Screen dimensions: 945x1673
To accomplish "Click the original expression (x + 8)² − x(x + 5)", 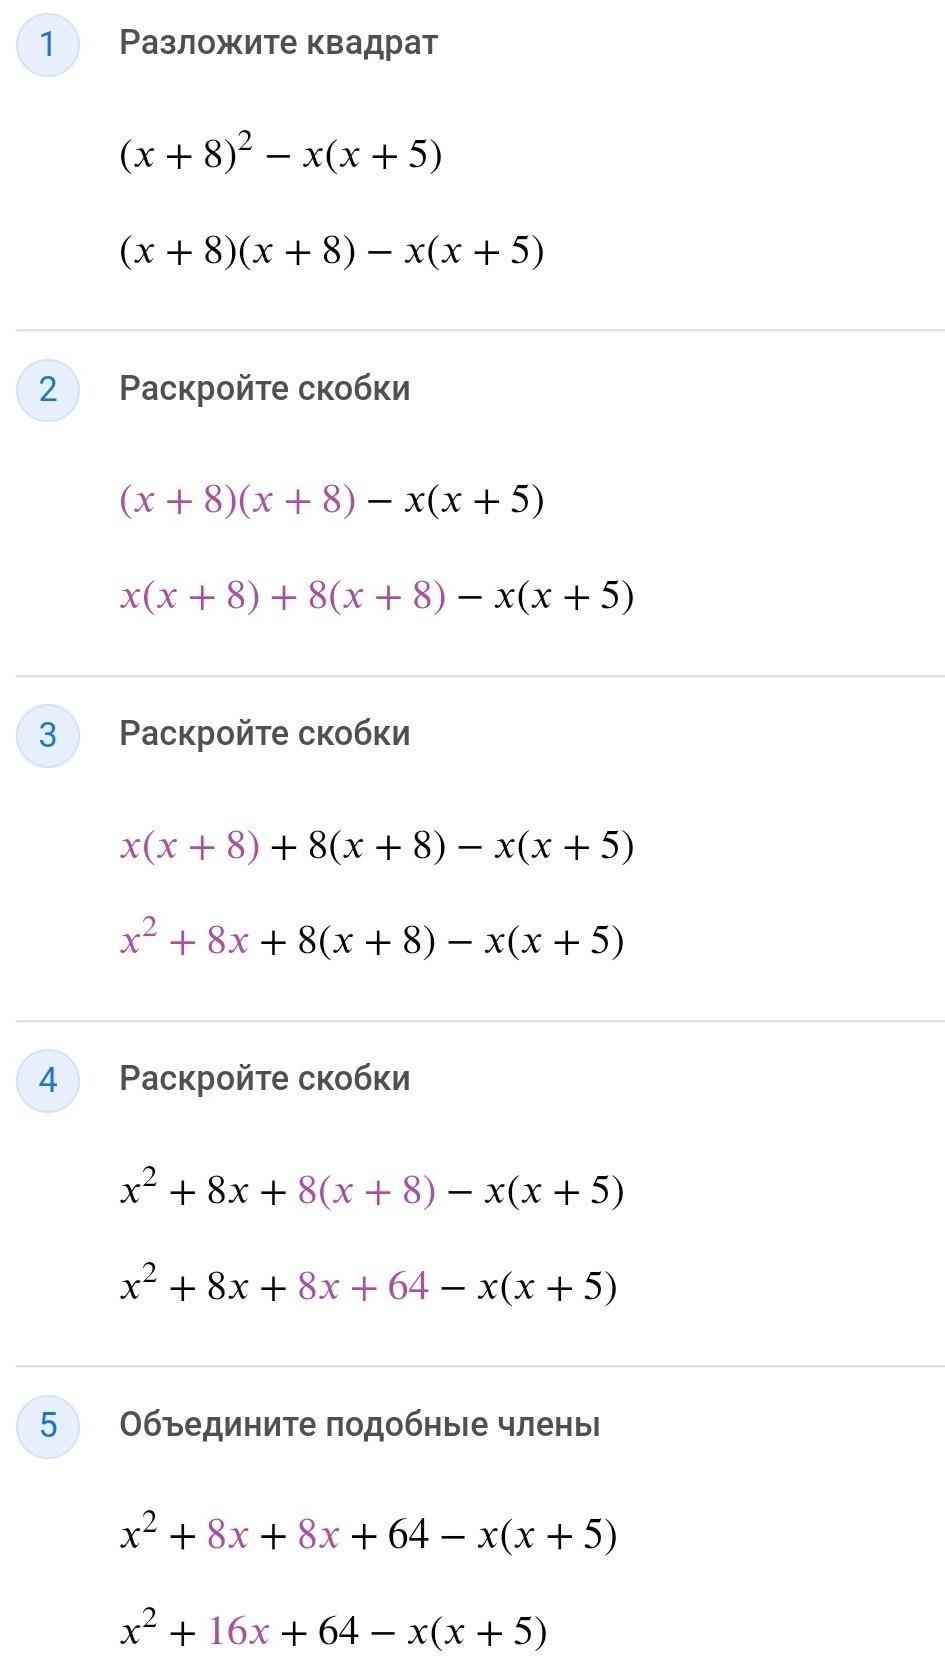I will [280, 155].
